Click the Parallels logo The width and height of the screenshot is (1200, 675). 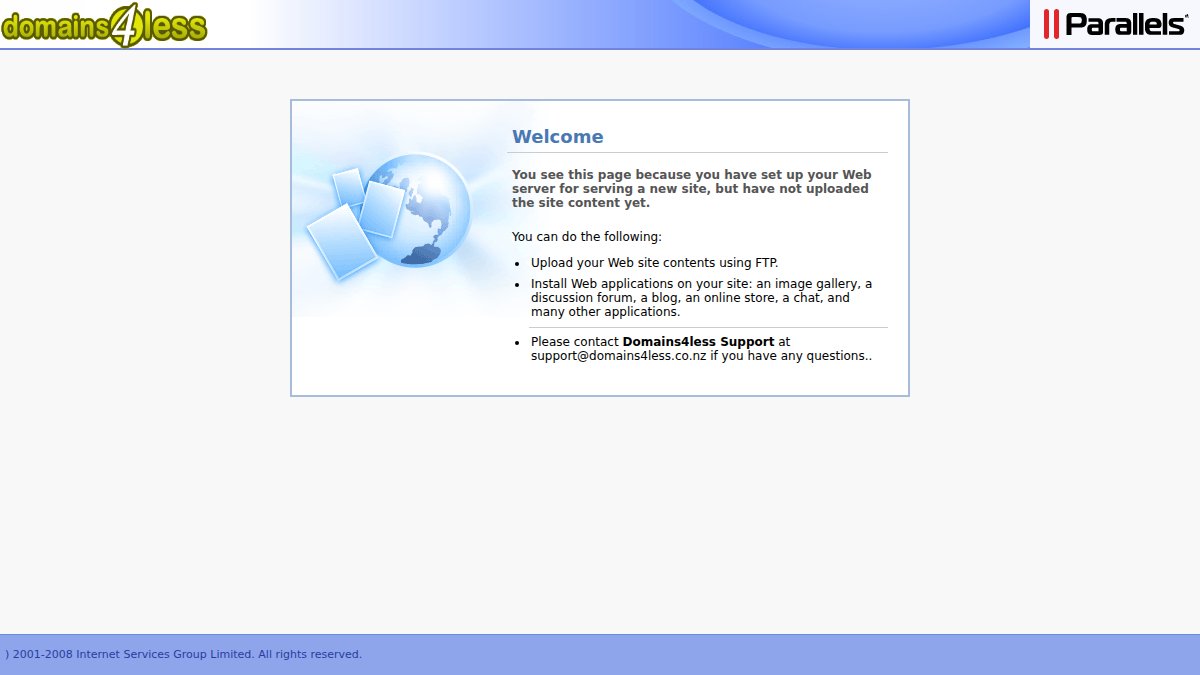click(1115, 24)
